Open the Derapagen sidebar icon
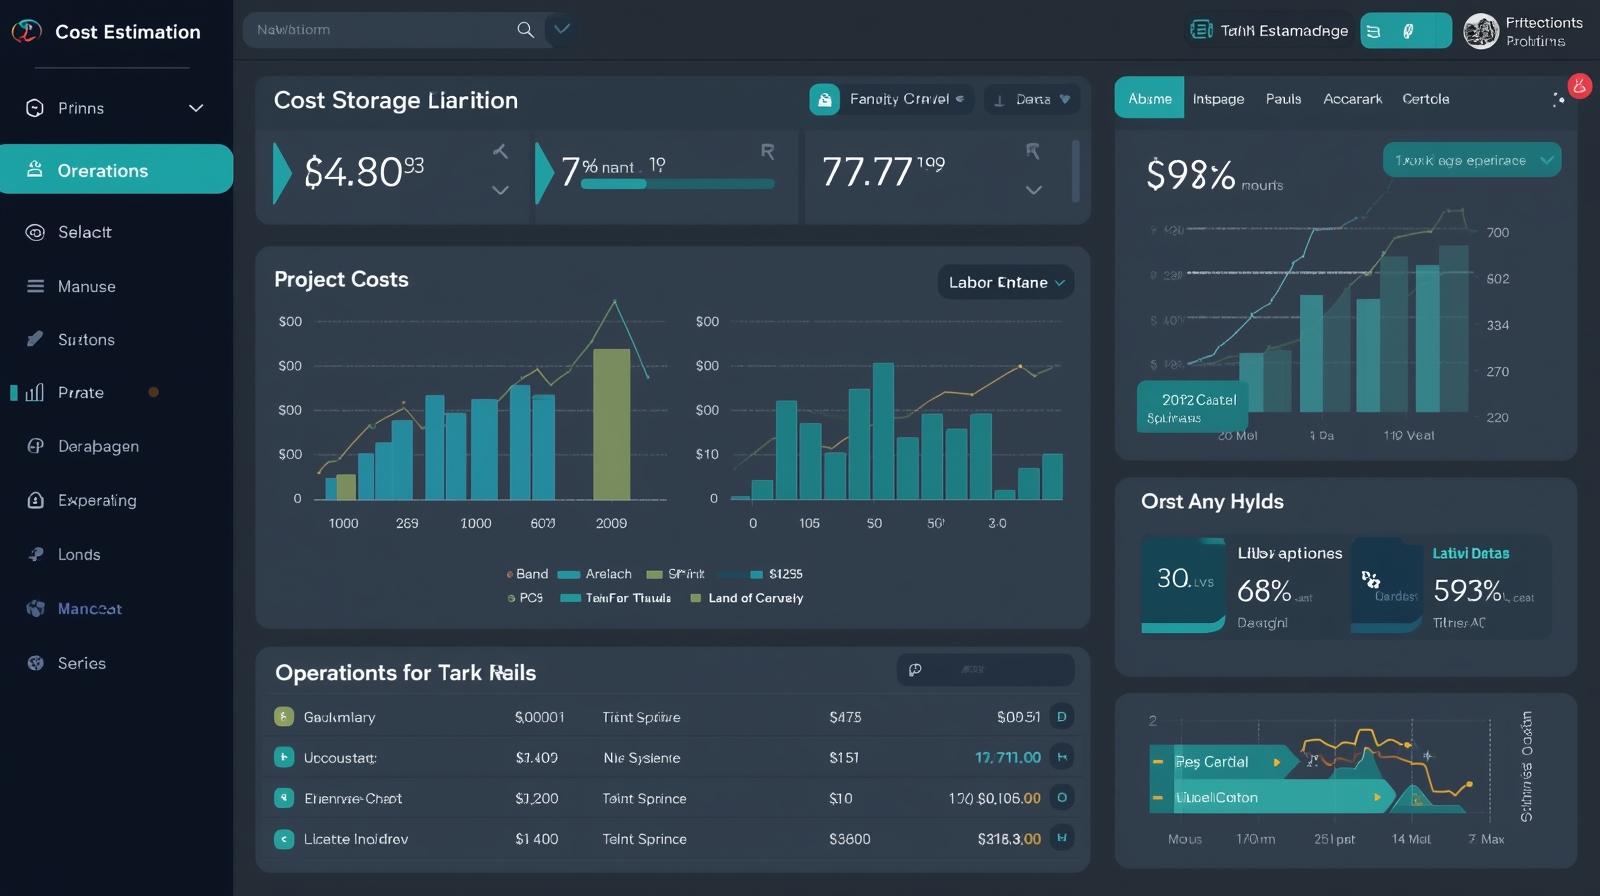This screenshot has height=896, width=1600. pos(35,446)
